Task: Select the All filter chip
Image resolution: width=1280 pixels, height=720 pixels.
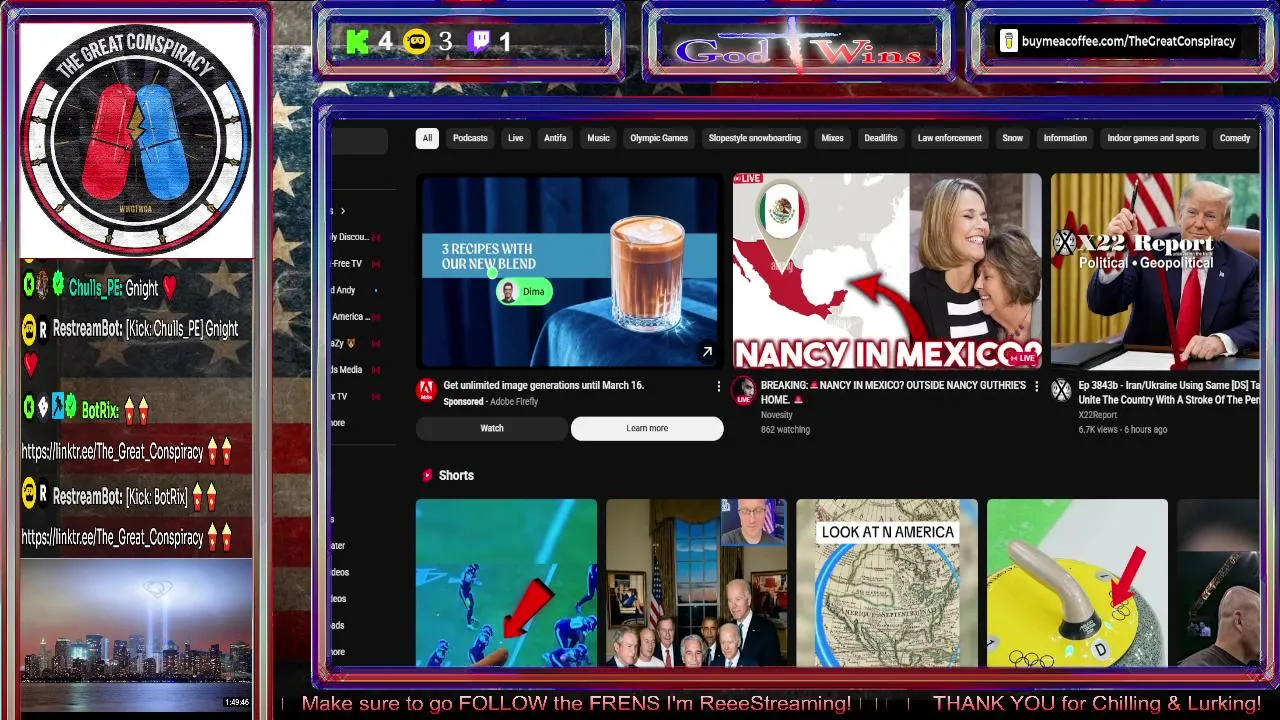Action: pyautogui.click(x=427, y=138)
